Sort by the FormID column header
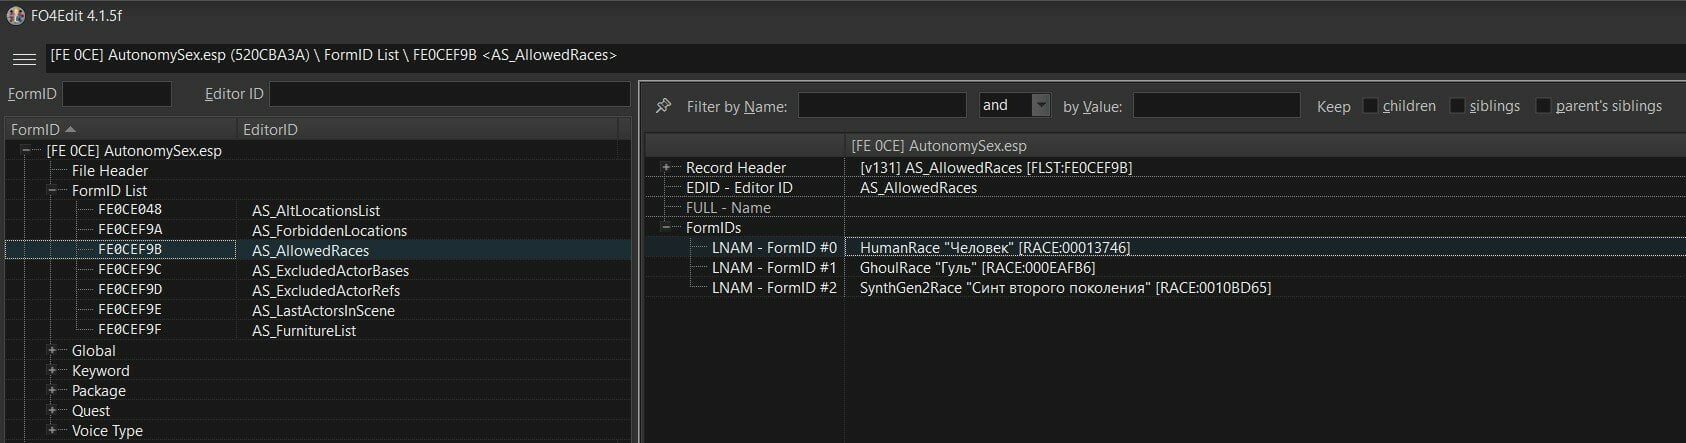The width and height of the screenshot is (1686, 443). tap(120, 129)
